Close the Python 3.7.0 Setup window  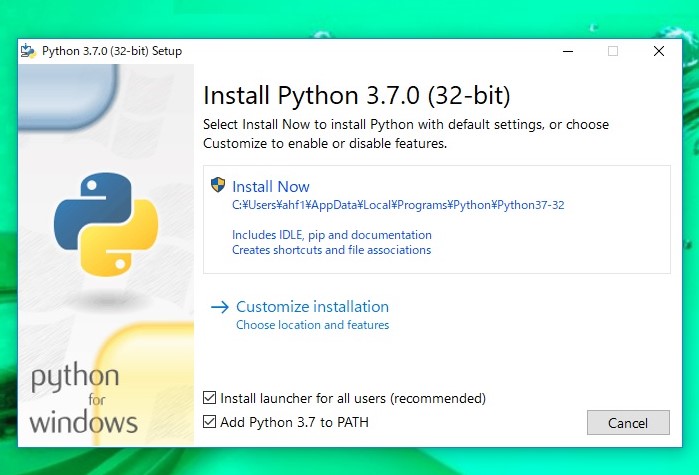coord(659,51)
